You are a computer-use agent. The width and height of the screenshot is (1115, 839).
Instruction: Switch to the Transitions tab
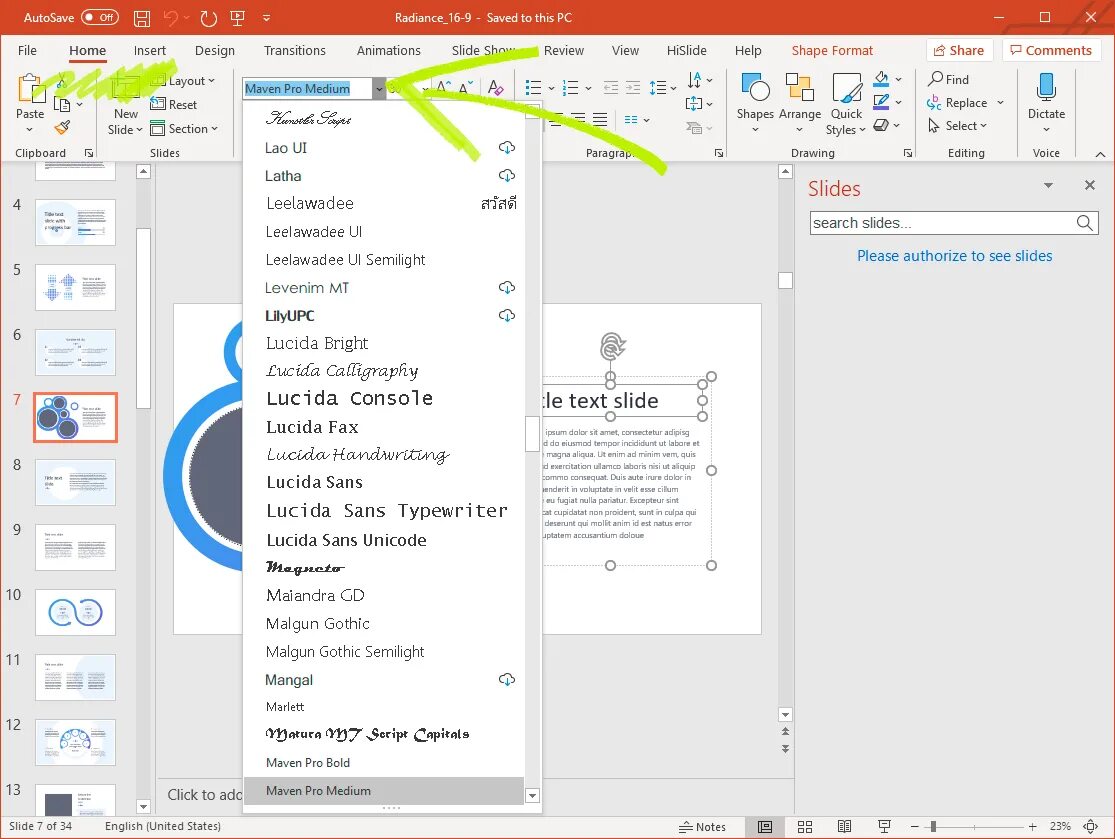[294, 50]
